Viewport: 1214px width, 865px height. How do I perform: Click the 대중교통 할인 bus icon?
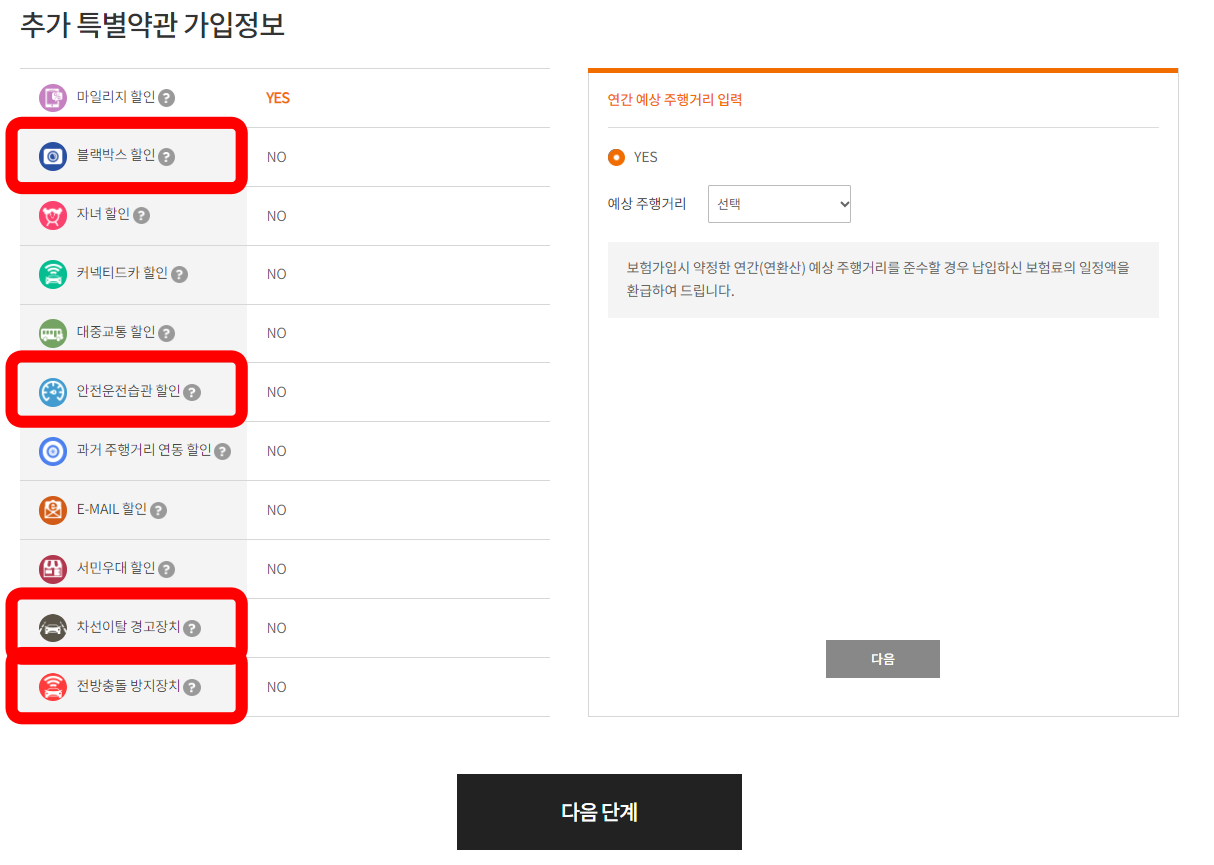(x=55, y=332)
